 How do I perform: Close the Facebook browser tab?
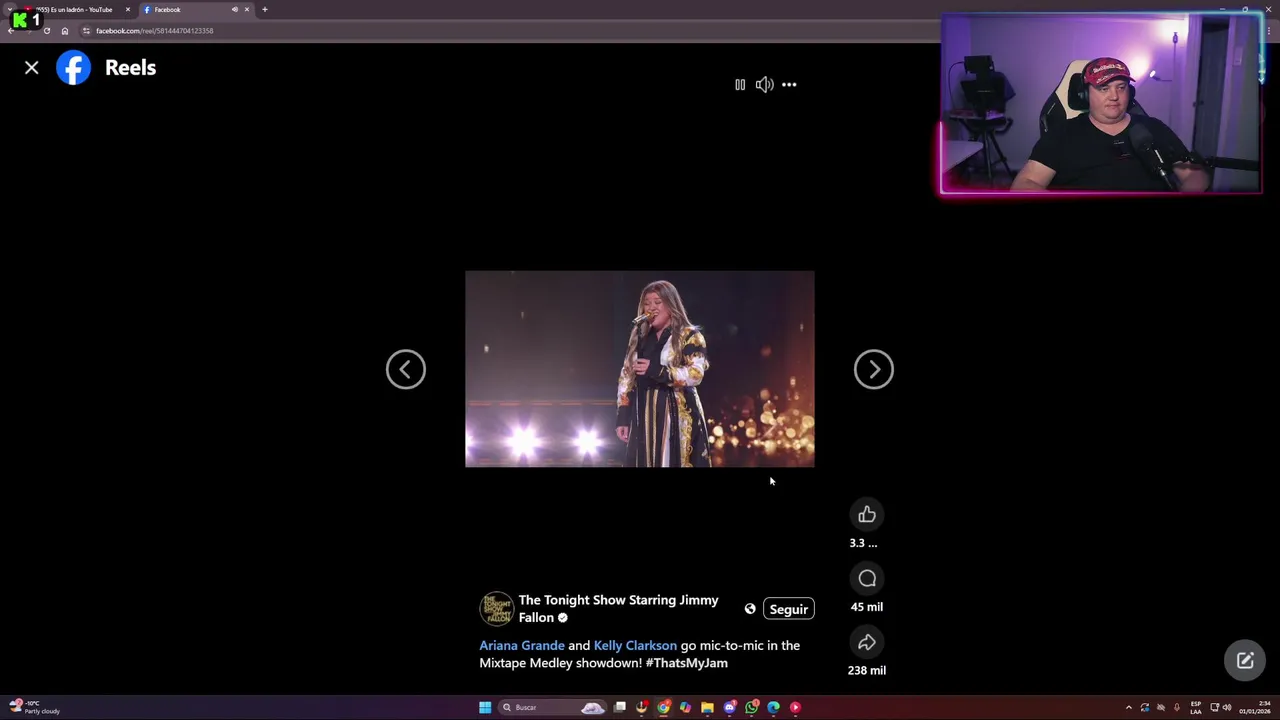247,10
